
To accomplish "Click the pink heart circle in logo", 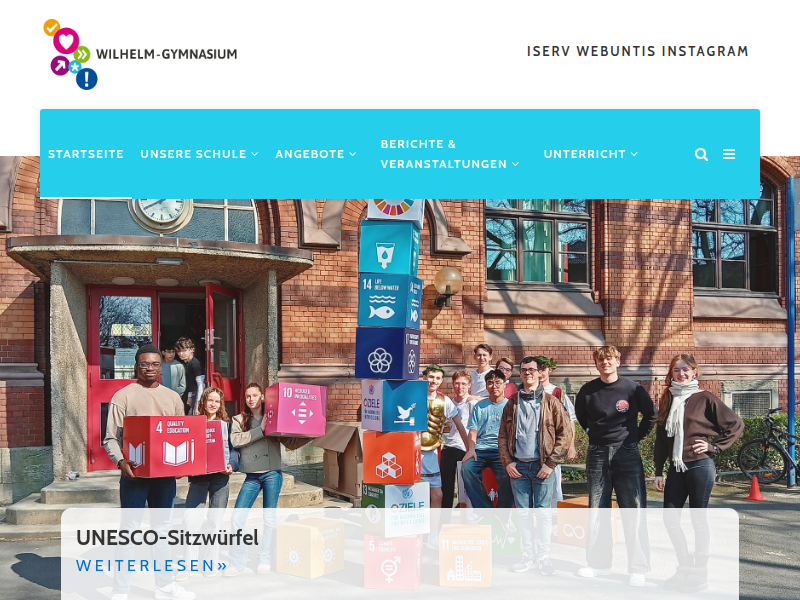I will (66, 41).
